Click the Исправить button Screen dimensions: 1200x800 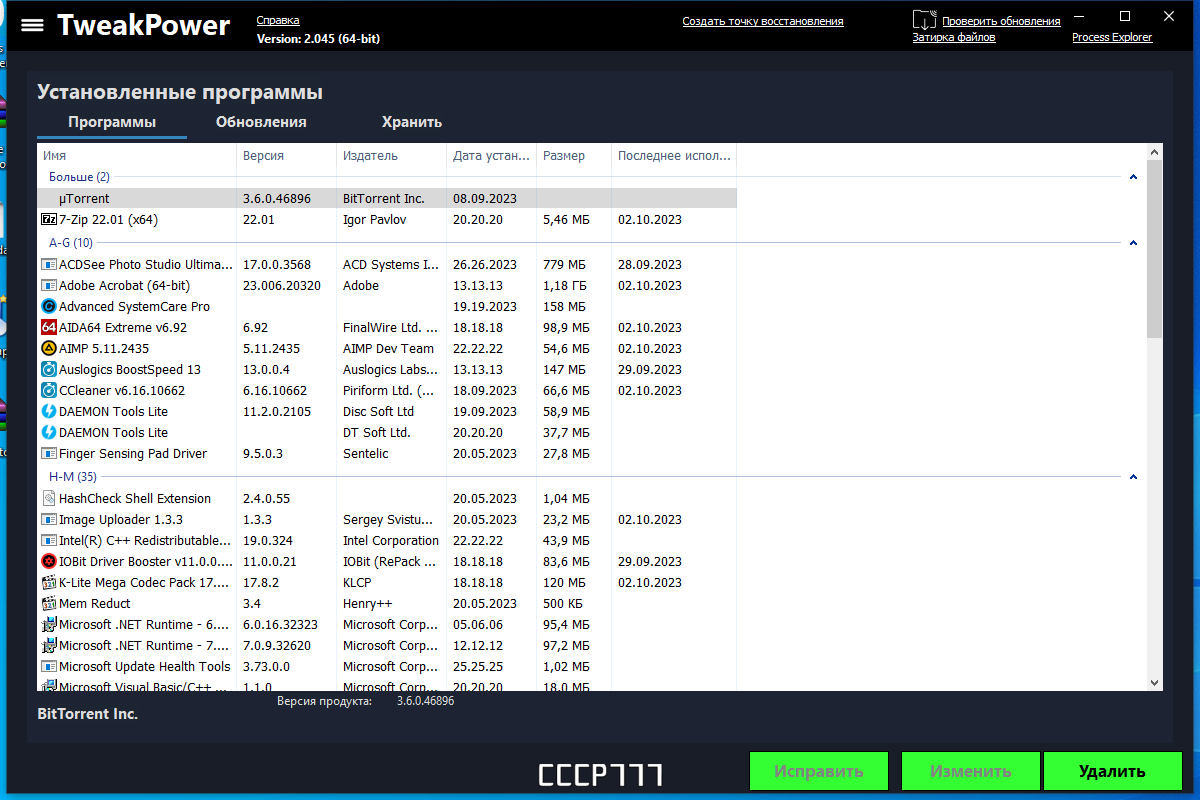tap(819, 771)
